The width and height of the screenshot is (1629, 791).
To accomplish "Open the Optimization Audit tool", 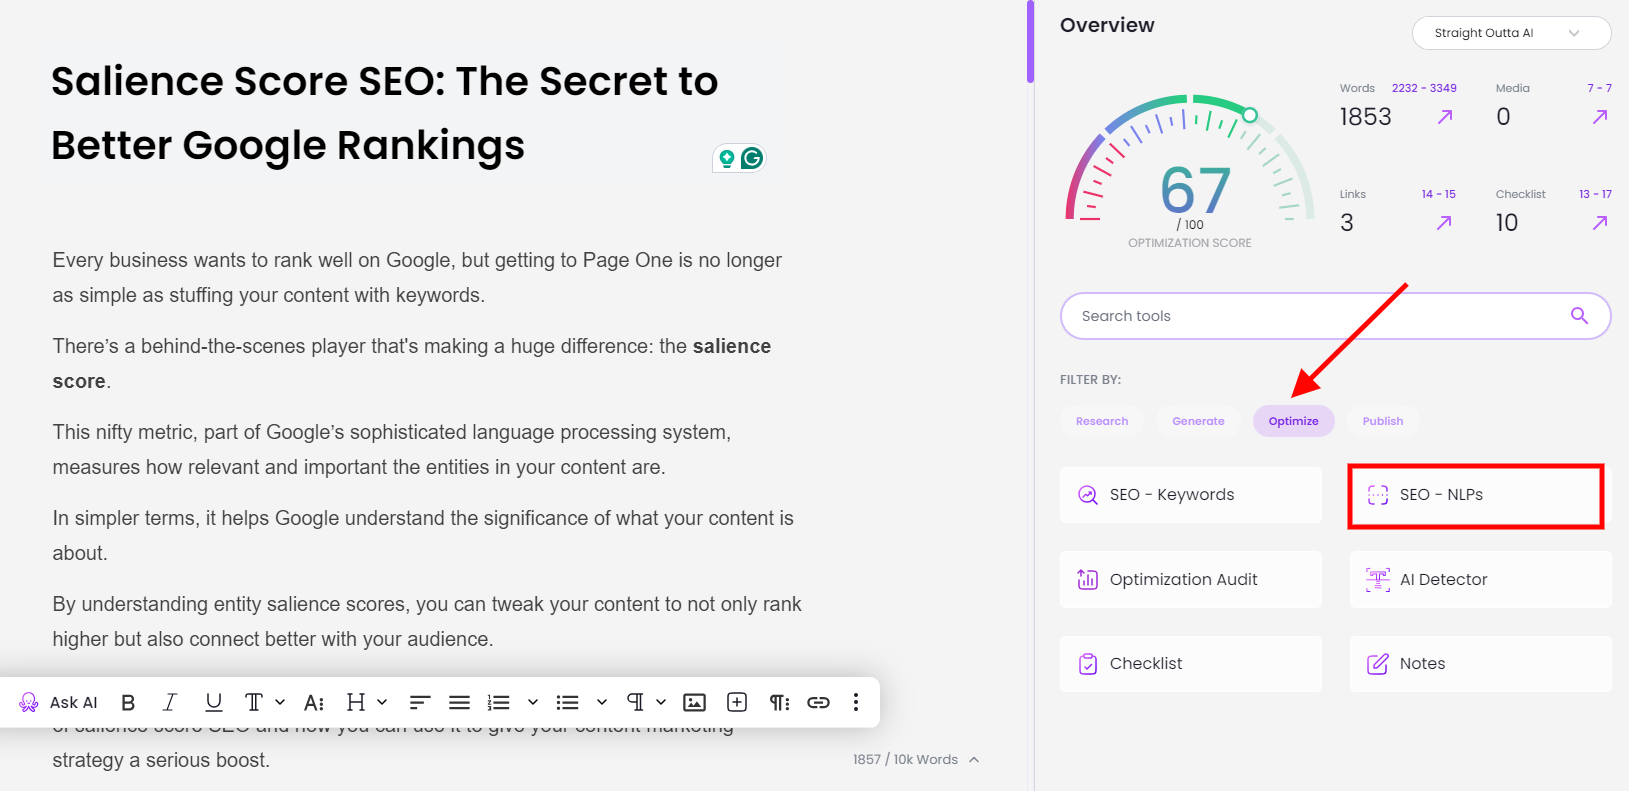I will pos(1191,579).
